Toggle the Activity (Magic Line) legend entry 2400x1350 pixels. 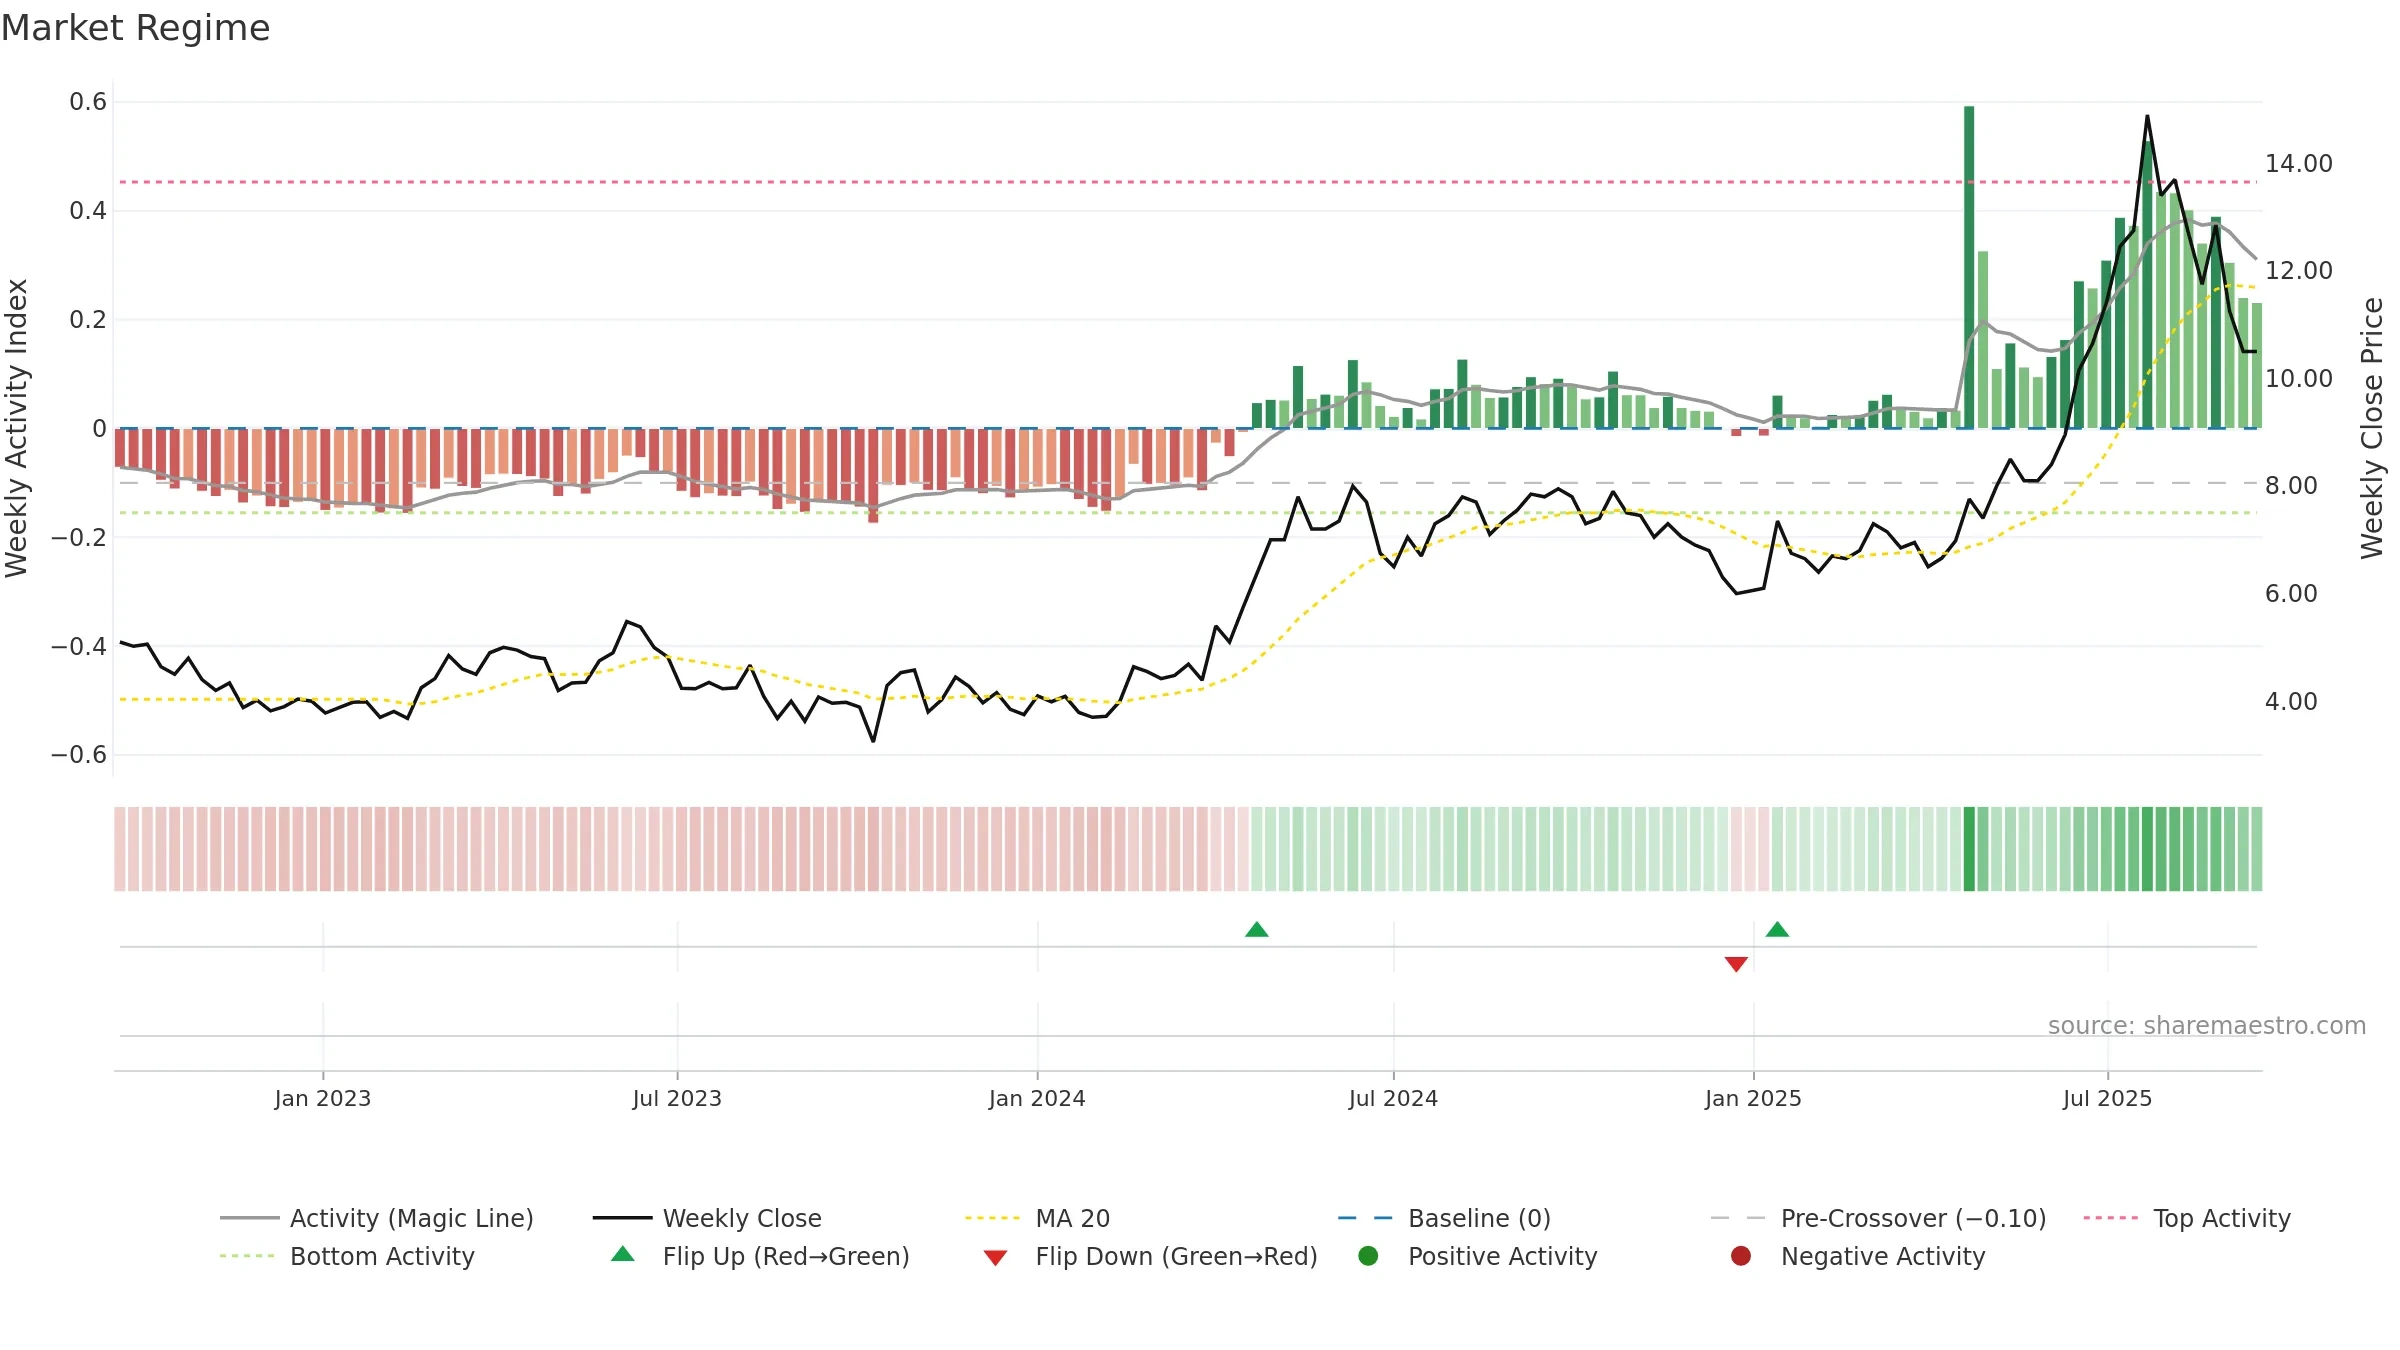coord(377,1218)
